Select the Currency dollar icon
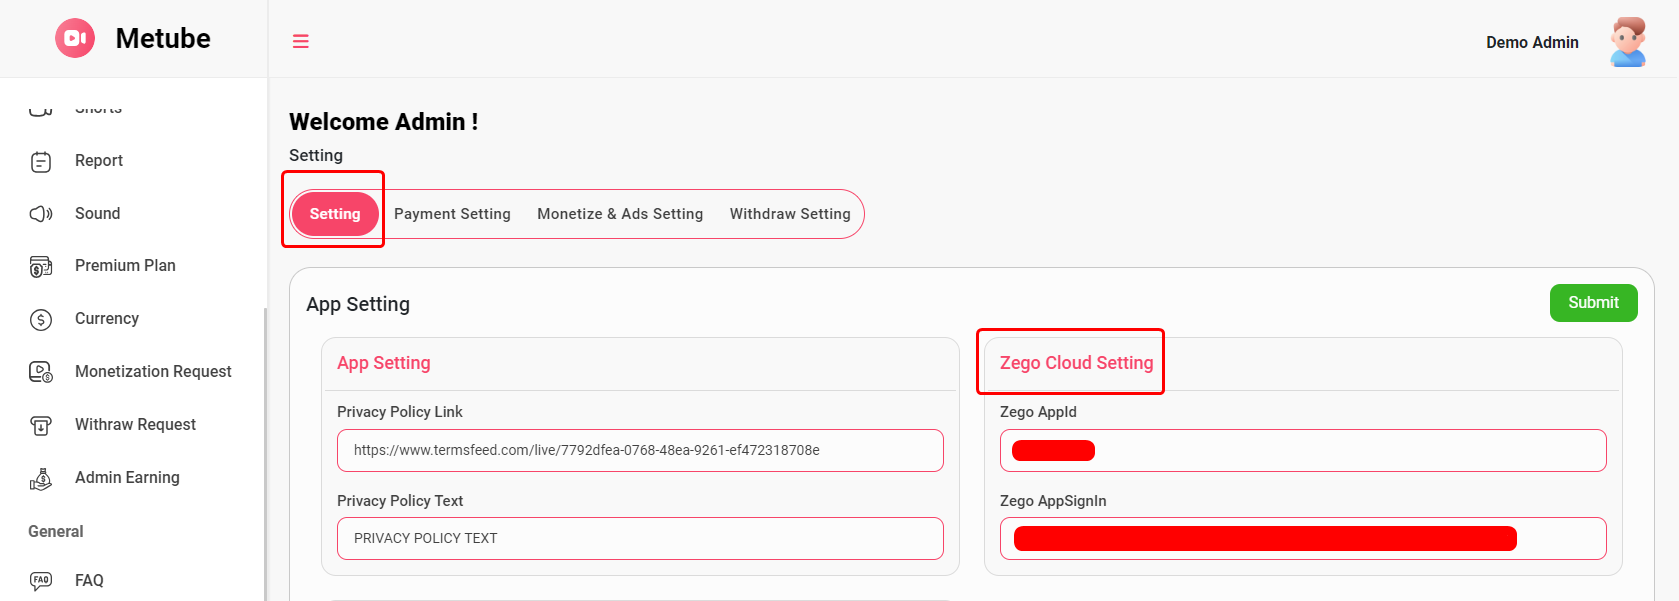This screenshot has height=601, width=1679. [41, 319]
